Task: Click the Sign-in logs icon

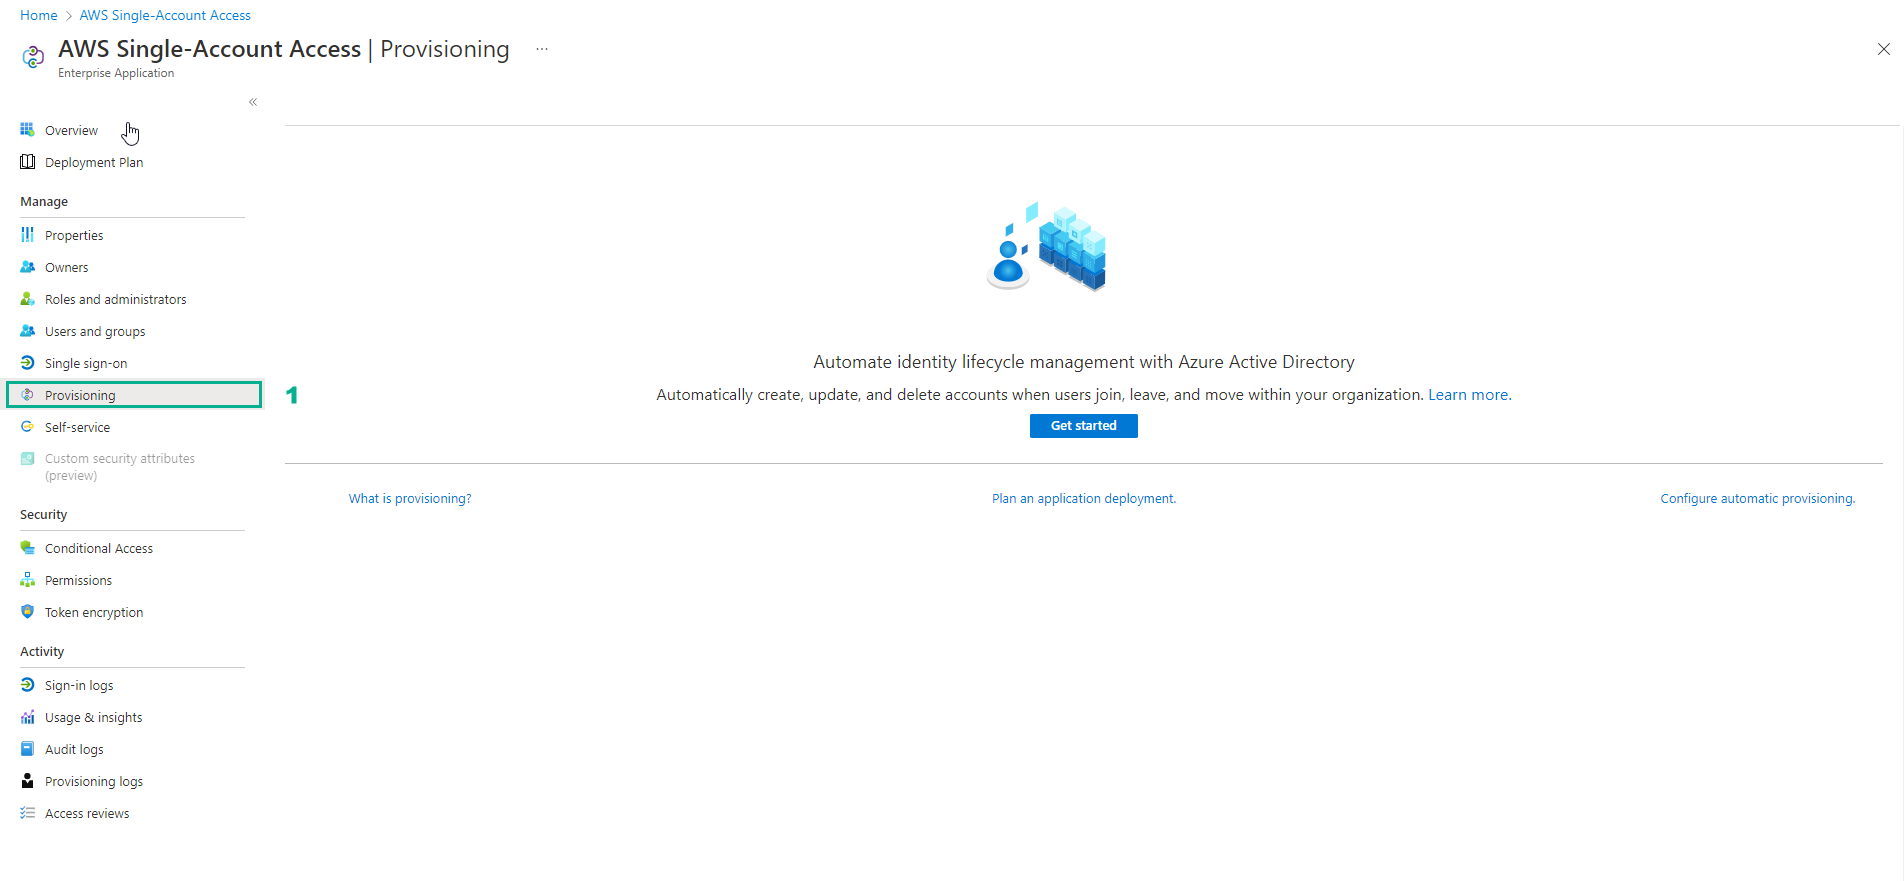Action: 27,685
